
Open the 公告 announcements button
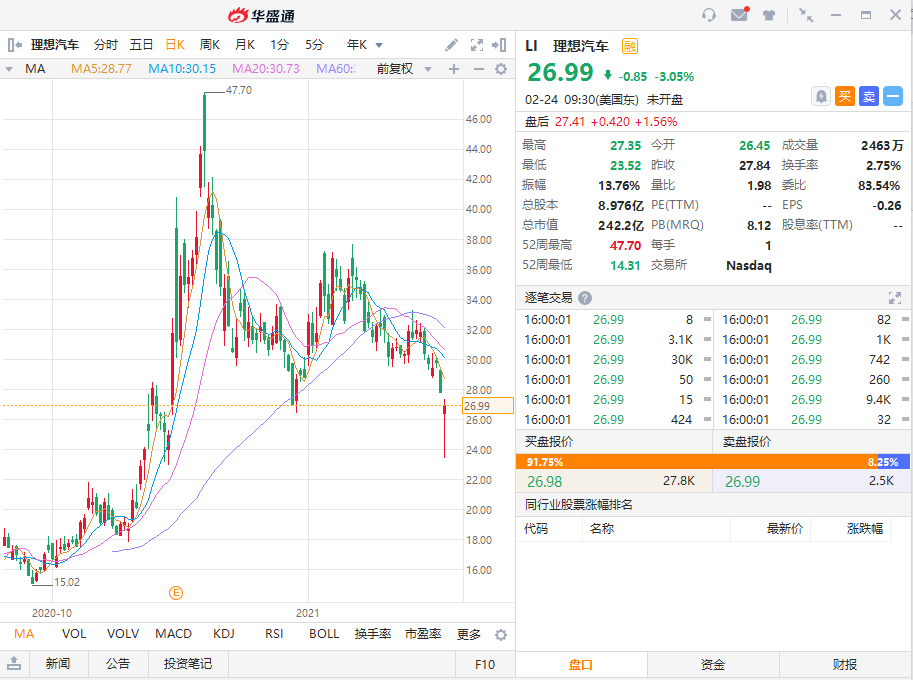click(x=118, y=664)
